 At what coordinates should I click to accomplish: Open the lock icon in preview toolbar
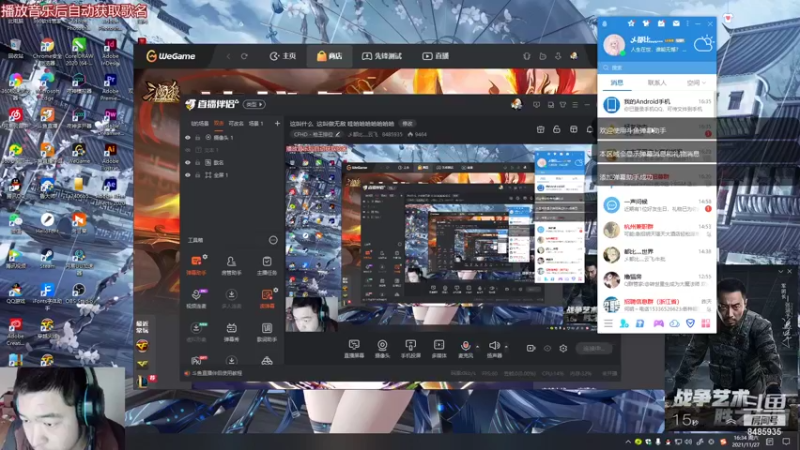pos(557,129)
